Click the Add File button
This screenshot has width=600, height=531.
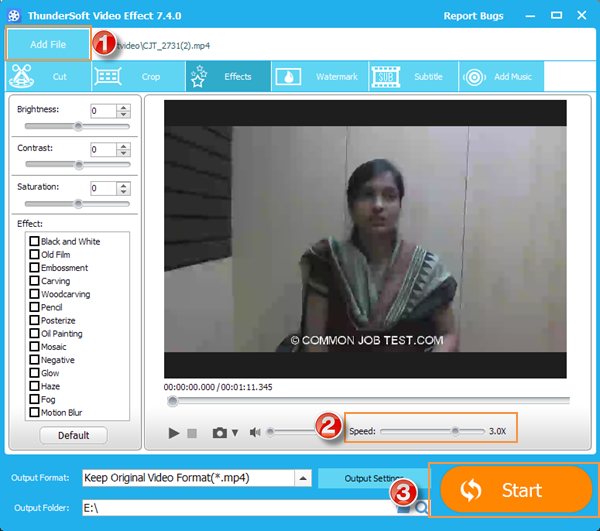(x=48, y=45)
